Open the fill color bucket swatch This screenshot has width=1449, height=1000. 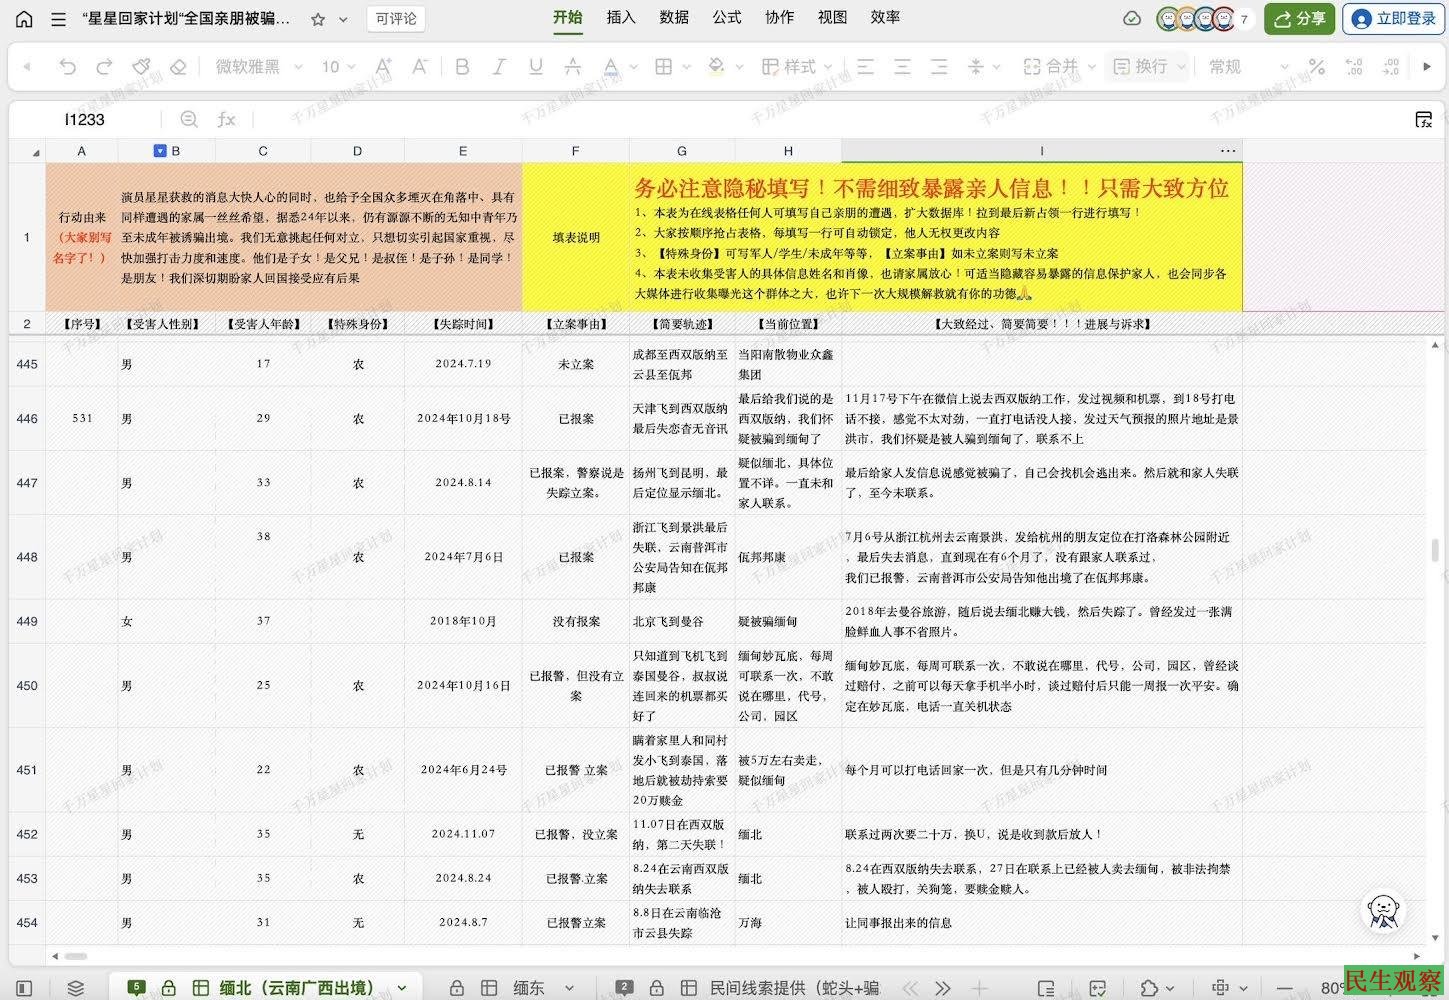click(x=716, y=67)
